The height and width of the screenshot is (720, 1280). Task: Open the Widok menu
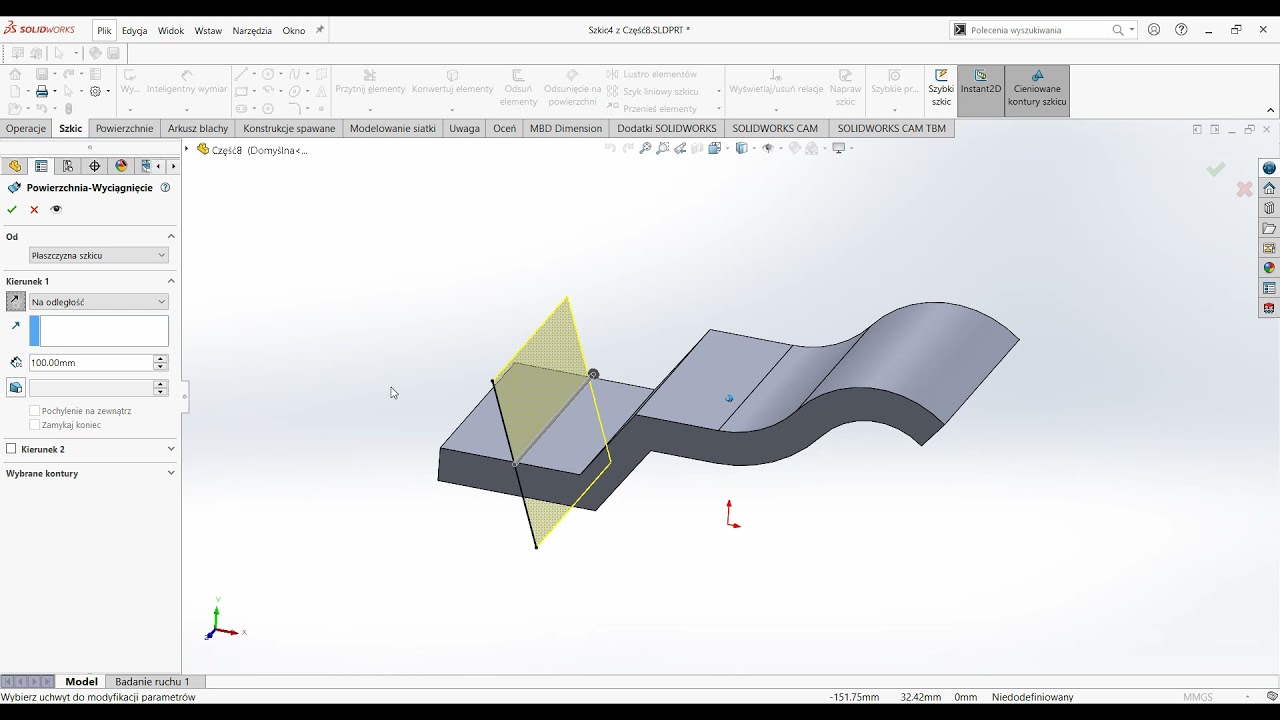tap(171, 30)
